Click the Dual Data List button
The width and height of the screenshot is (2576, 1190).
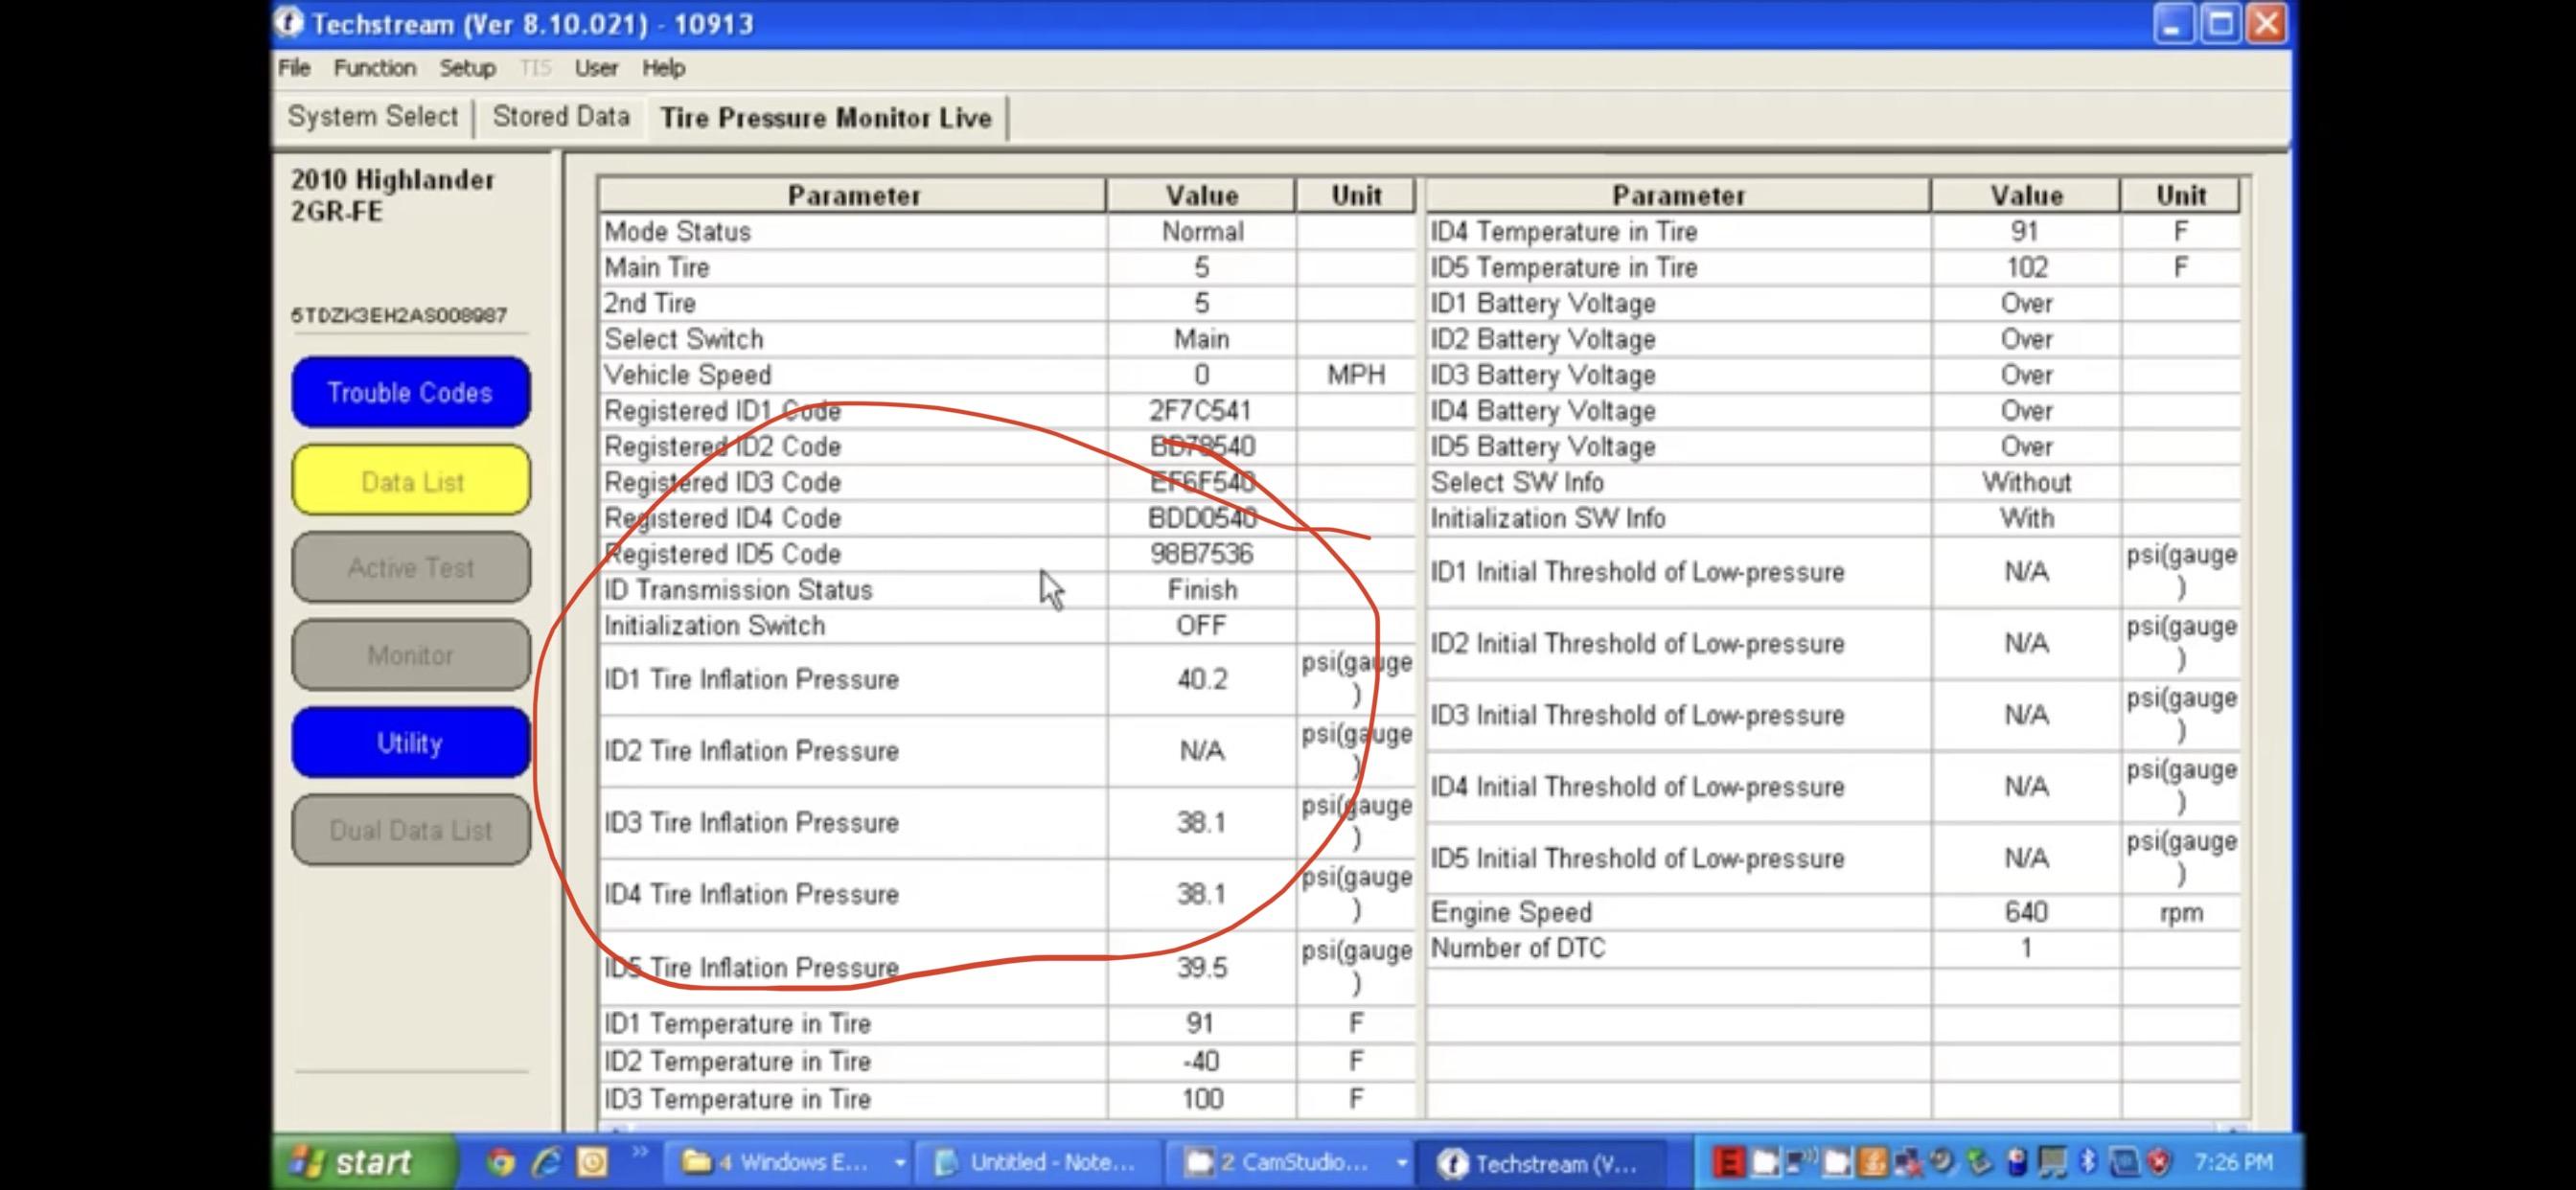pos(411,830)
